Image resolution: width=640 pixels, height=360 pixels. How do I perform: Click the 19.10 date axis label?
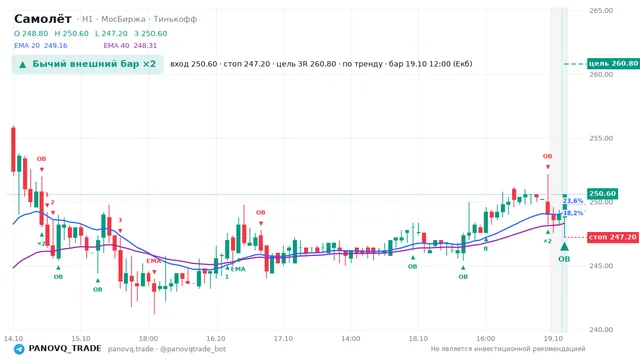553,339
